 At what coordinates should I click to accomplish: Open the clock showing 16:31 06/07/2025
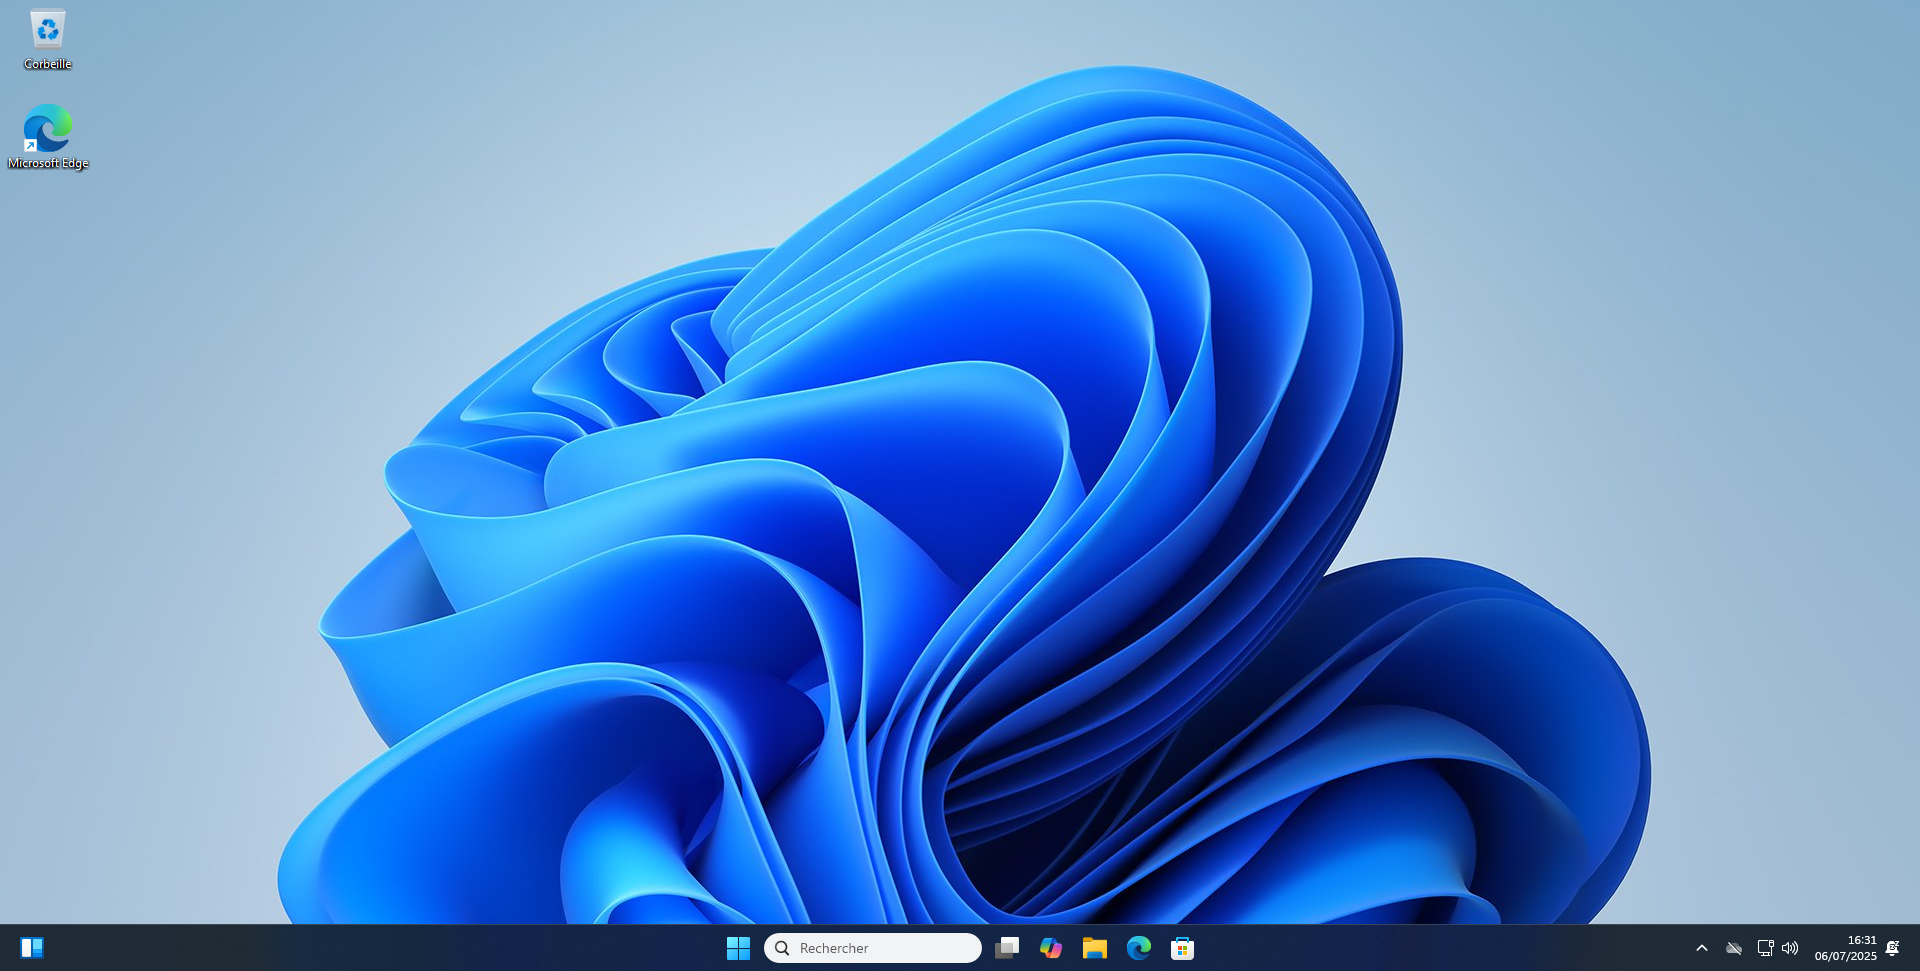point(1846,948)
